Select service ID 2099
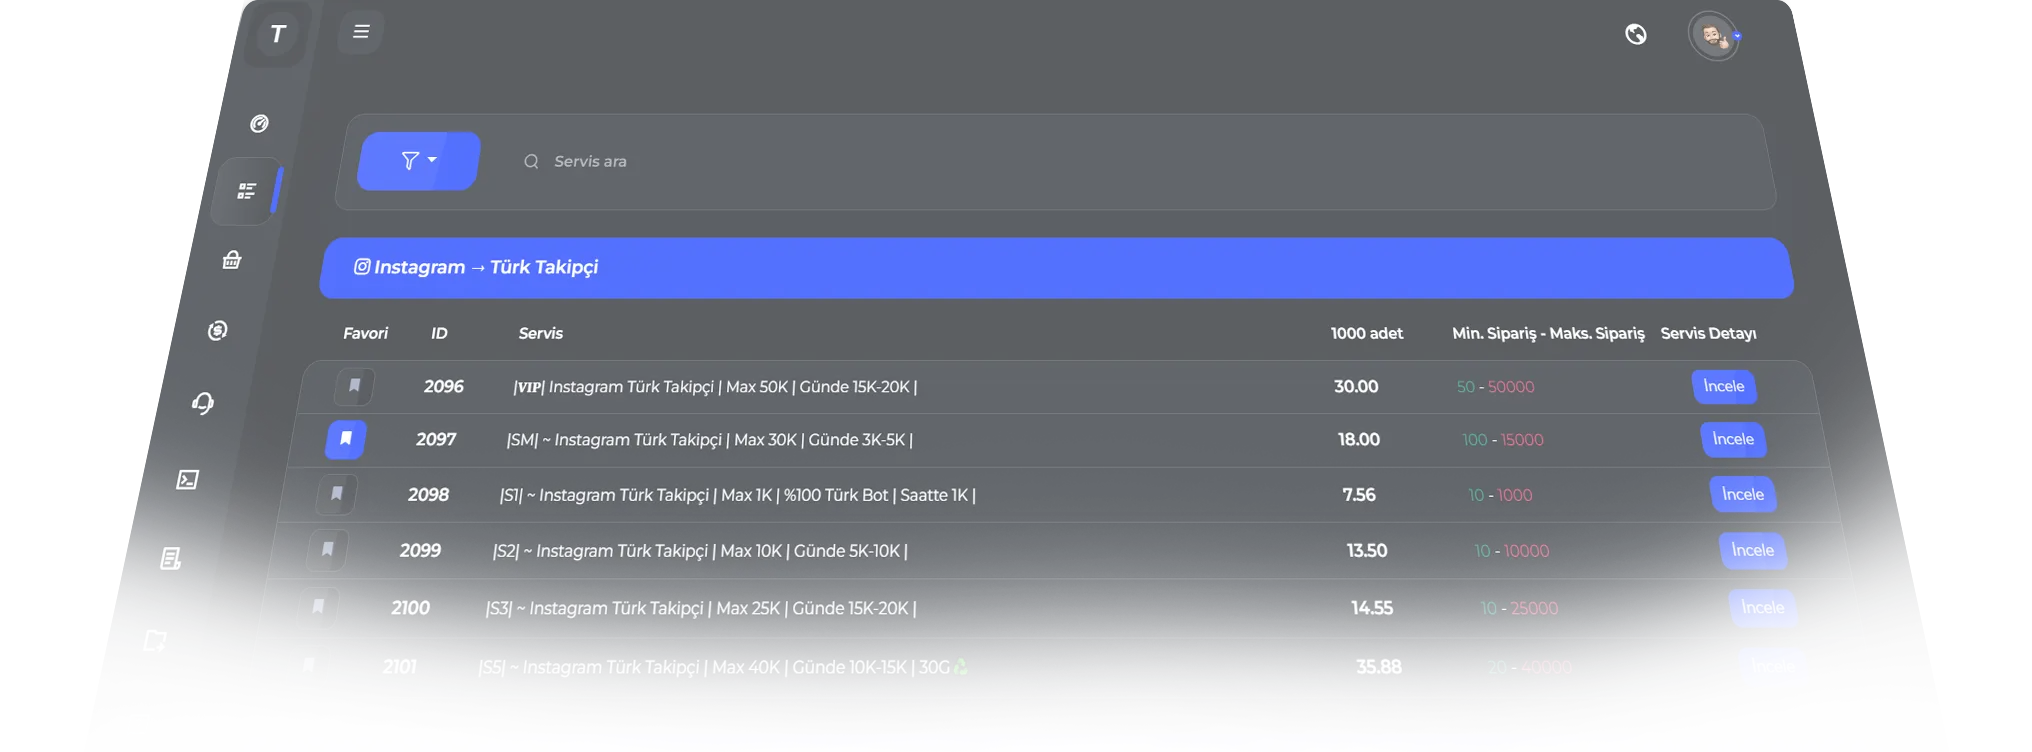The height and width of the screenshot is (752, 2032). pyautogui.click(x=420, y=551)
